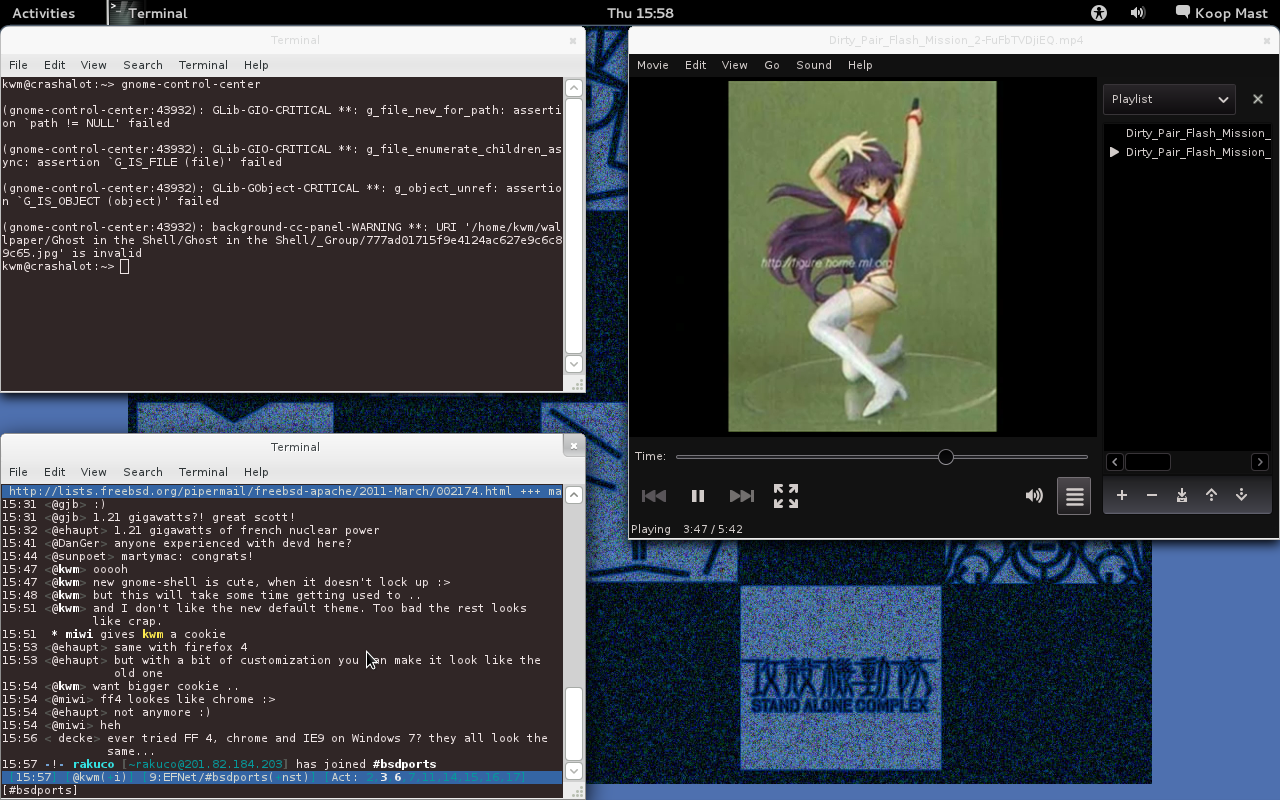Viewport: 1280px width, 800px height.
Task: Open the Go menu in movie player
Action: click(x=772, y=65)
